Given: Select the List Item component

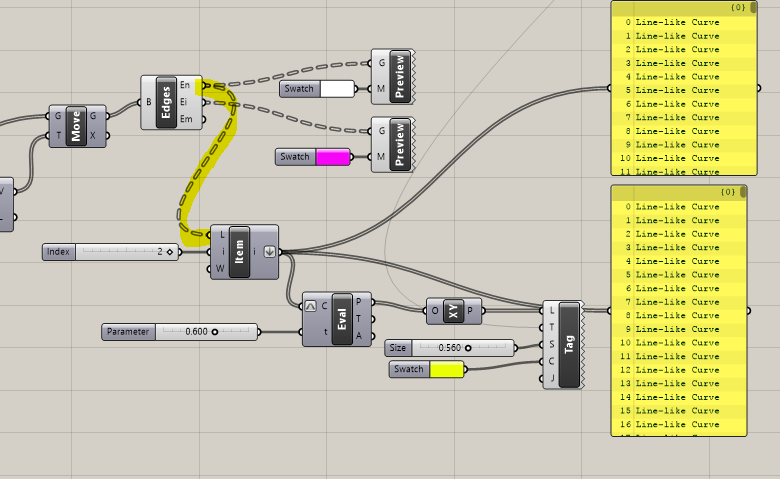Looking at the screenshot, I should (238, 251).
